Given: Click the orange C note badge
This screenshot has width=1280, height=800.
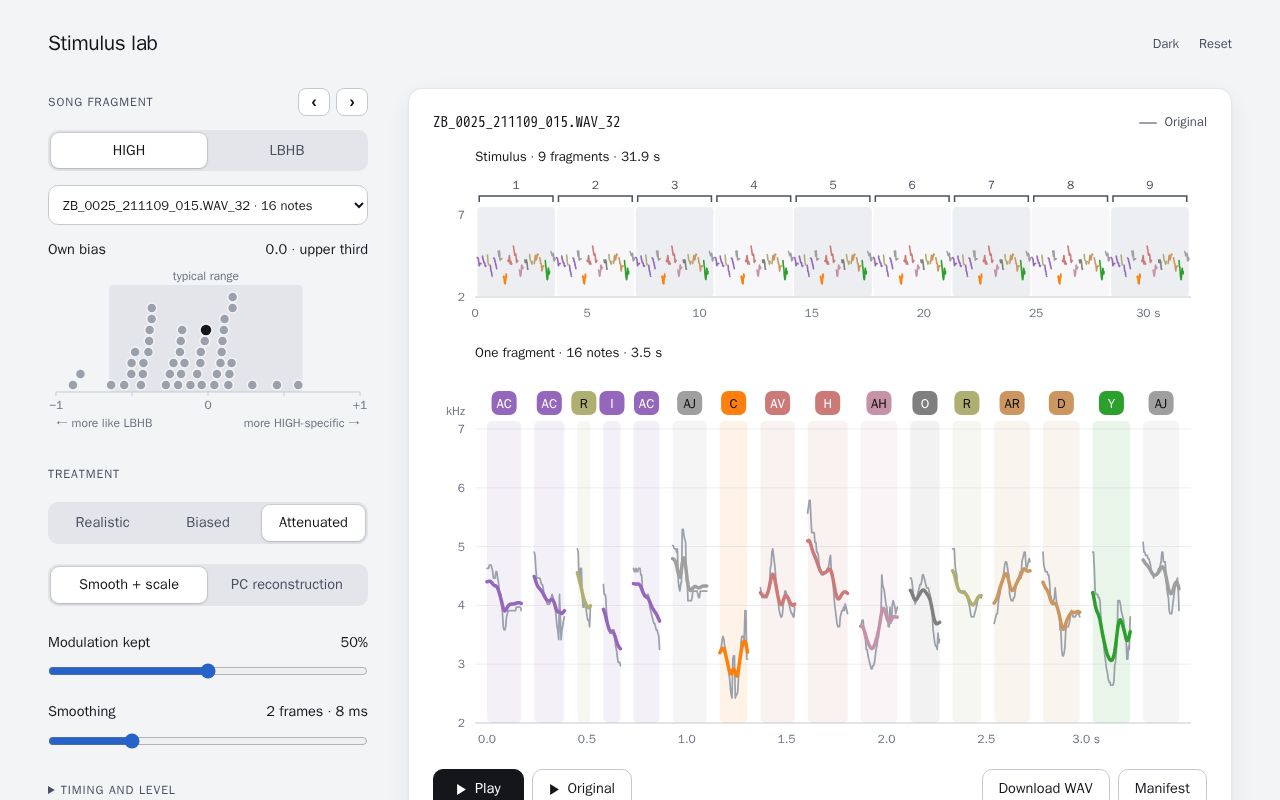Looking at the screenshot, I should 733,403.
